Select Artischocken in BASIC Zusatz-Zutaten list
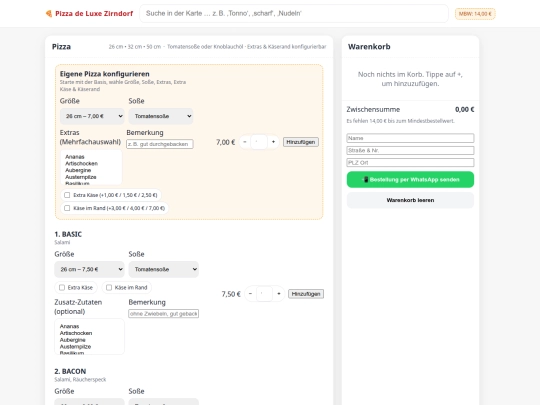The height and width of the screenshot is (405, 540). (76, 333)
